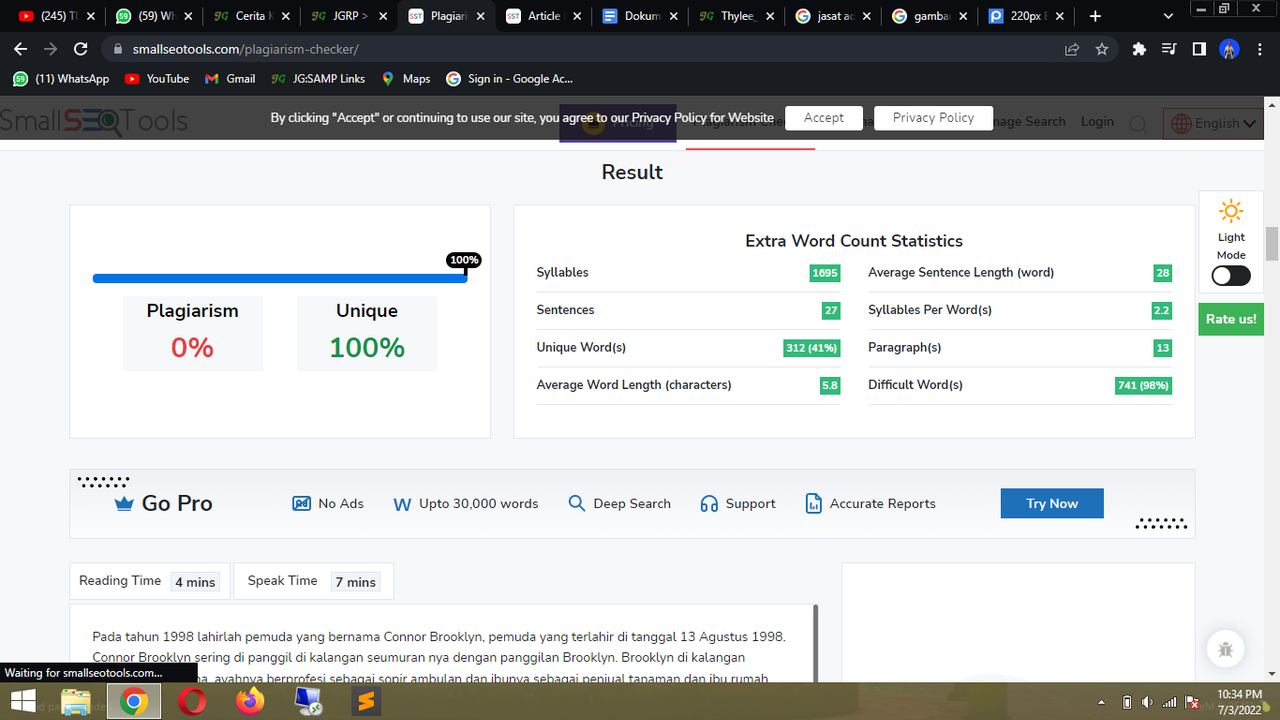Click the volume speaker tray icon
1280x720 pixels.
tap(1148, 702)
